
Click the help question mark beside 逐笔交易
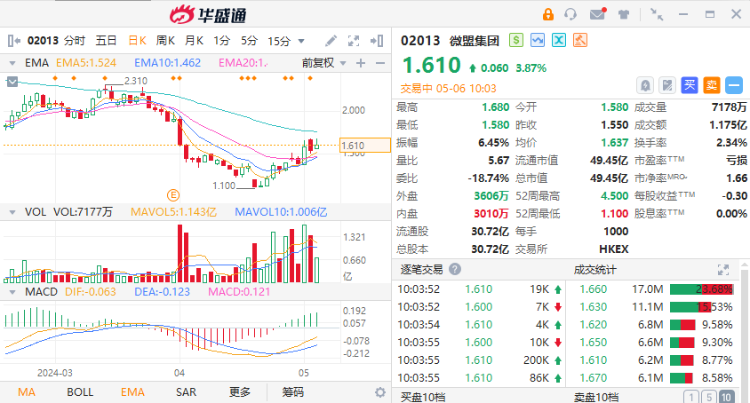[x=455, y=269]
